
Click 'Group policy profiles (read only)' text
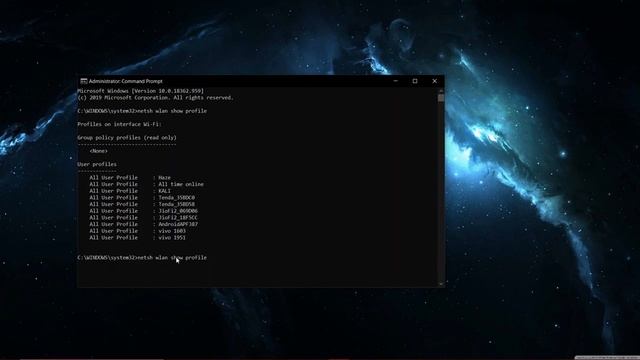(x=127, y=138)
